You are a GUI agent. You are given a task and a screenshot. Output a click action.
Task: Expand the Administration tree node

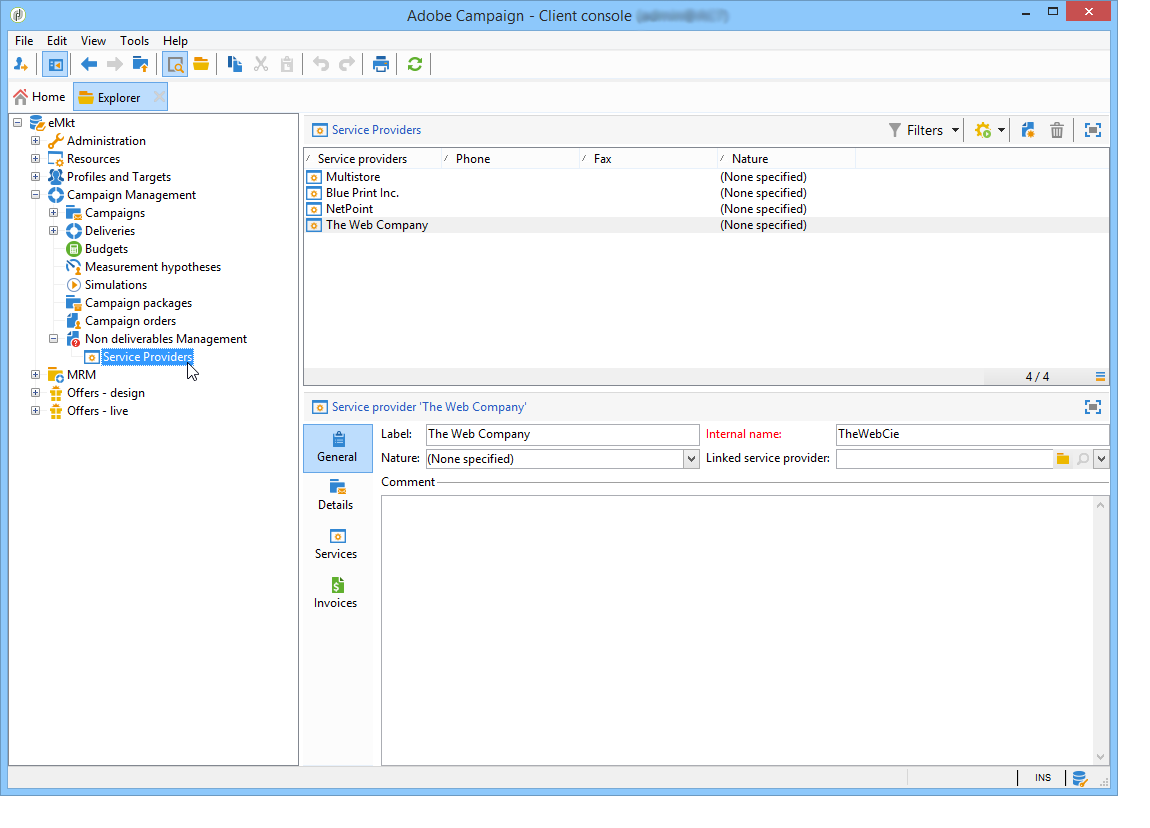[x=35, y=141]
